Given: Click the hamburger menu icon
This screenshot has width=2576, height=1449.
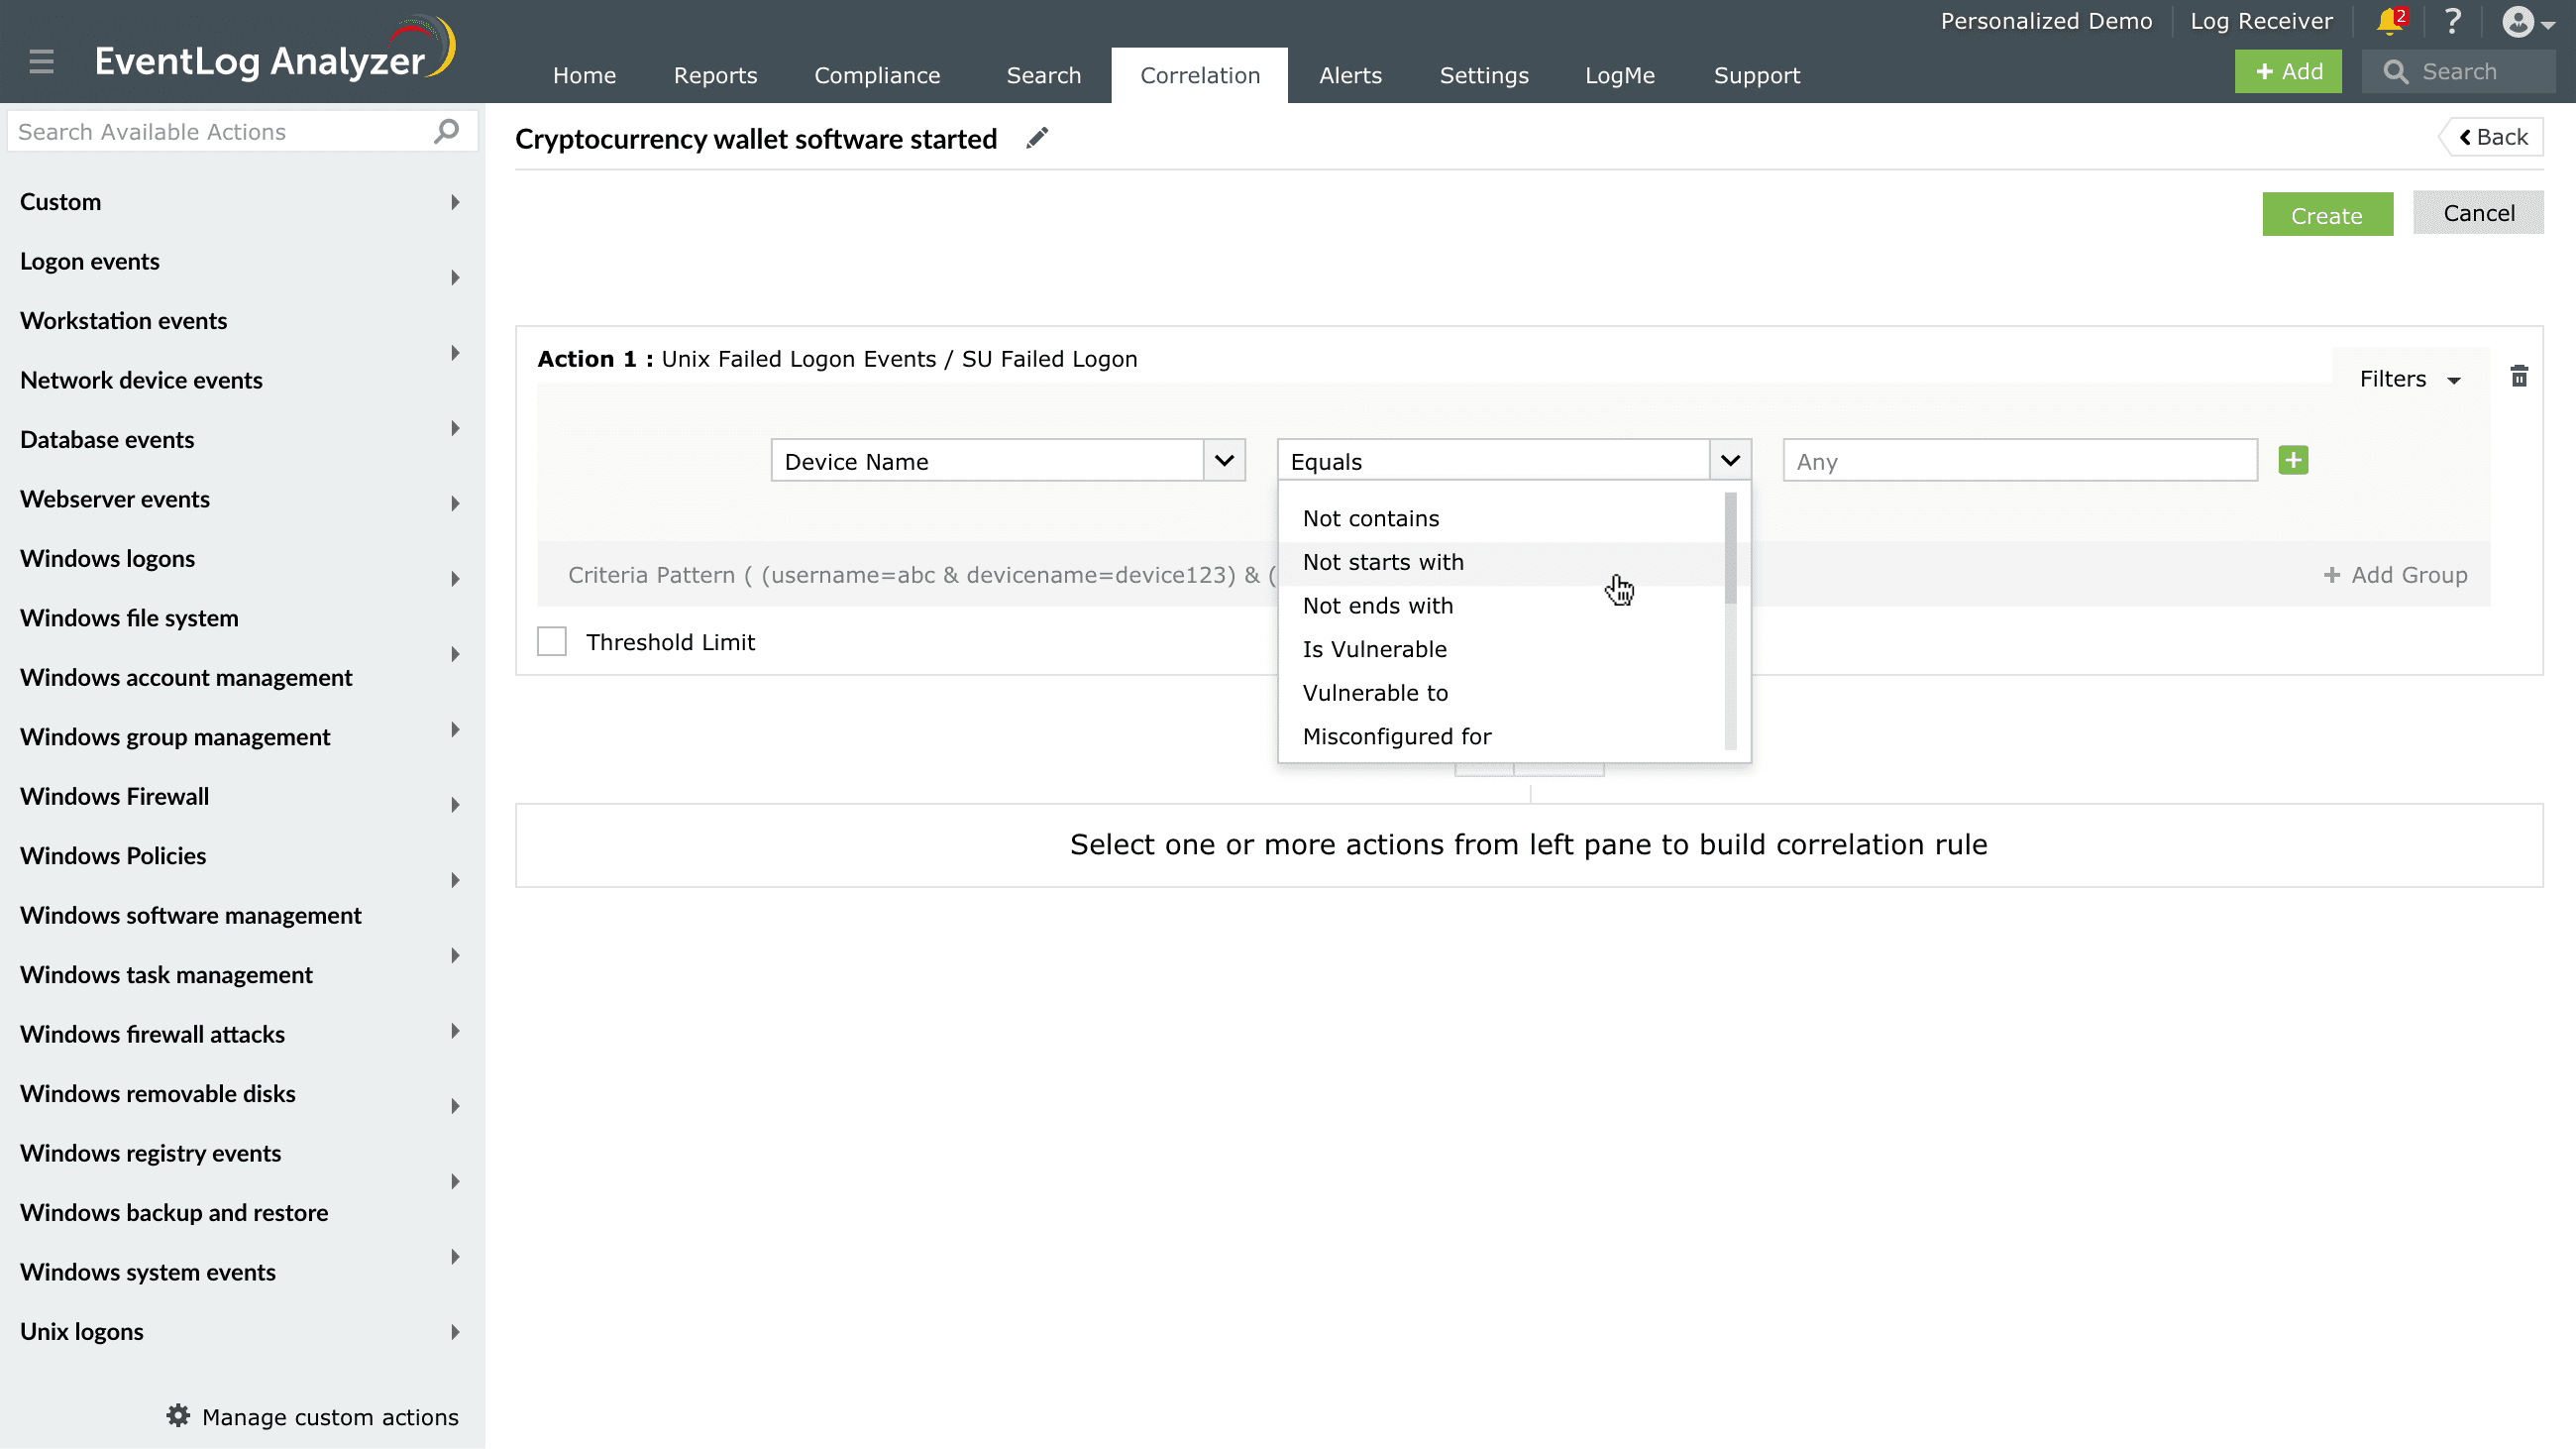Looking at the screenshot, I should click(x=41, y=62).
